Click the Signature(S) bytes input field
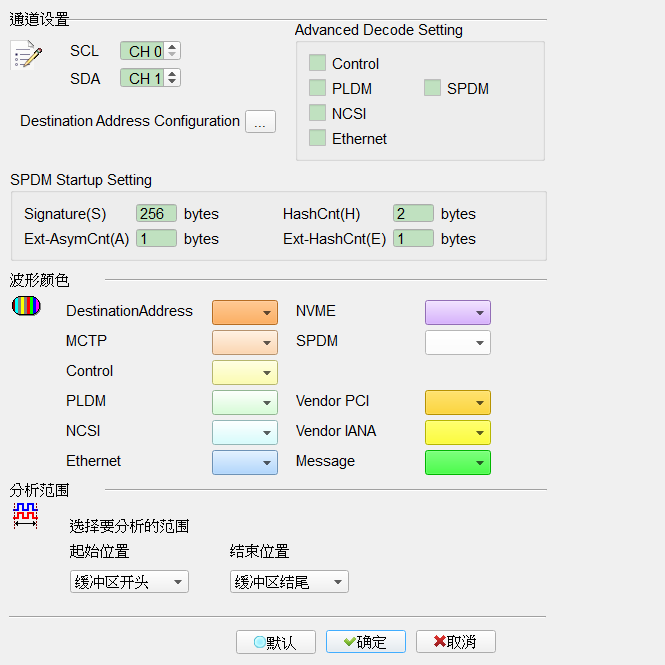Viewport: 665px width, 665px height. [156, 213]
